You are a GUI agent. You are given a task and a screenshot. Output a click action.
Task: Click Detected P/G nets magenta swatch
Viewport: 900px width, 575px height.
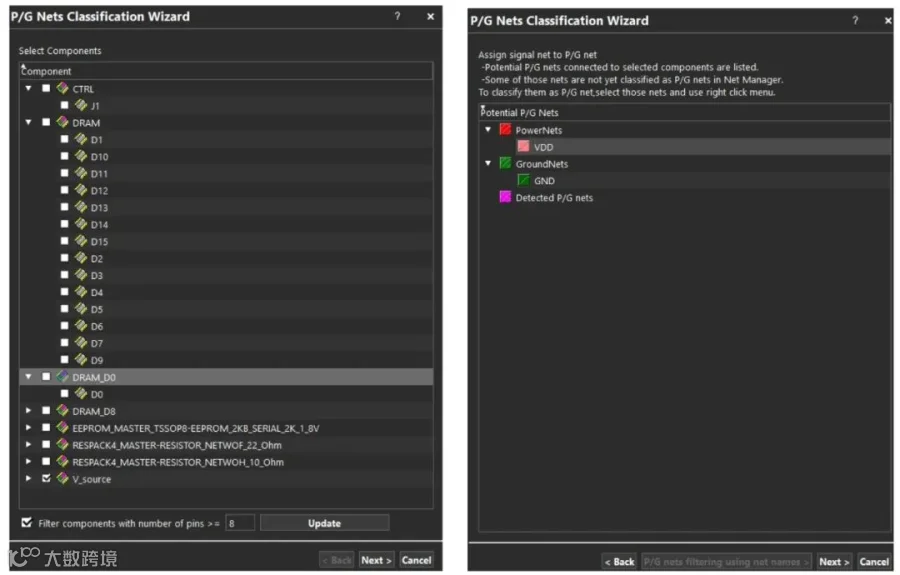(x=505, y=197)
